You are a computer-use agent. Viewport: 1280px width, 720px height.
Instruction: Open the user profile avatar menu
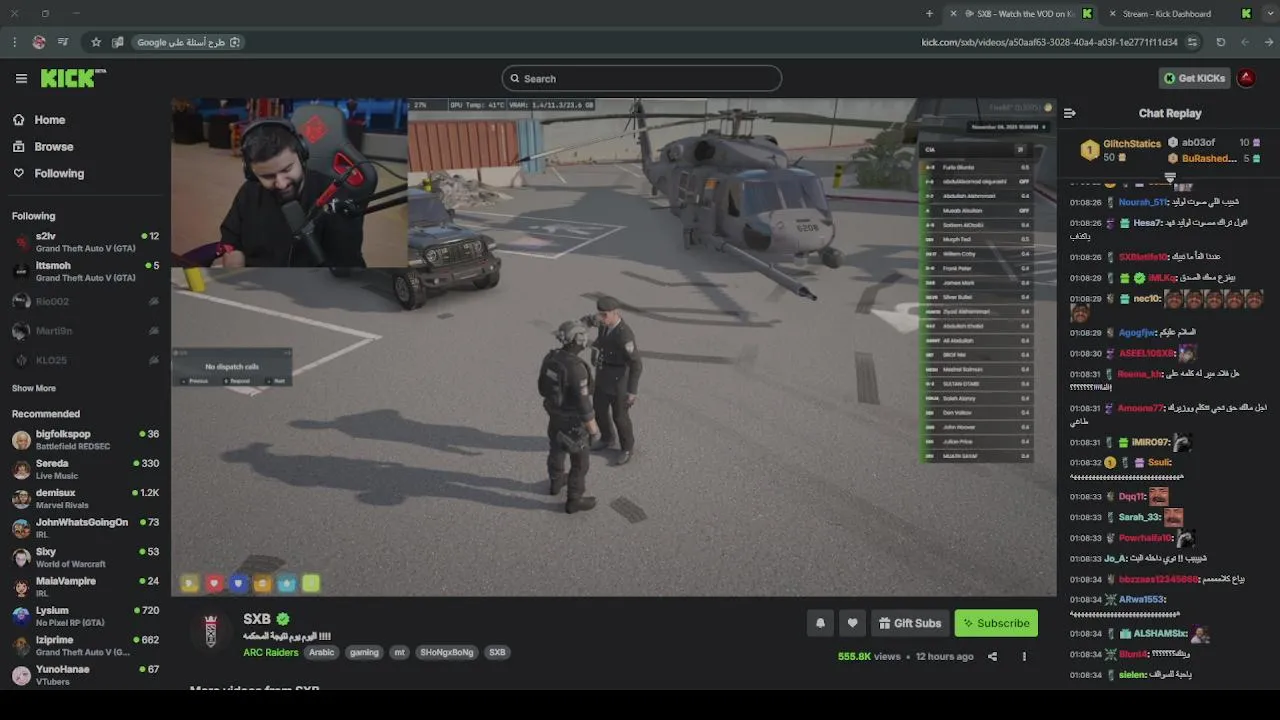(1247, 78)
